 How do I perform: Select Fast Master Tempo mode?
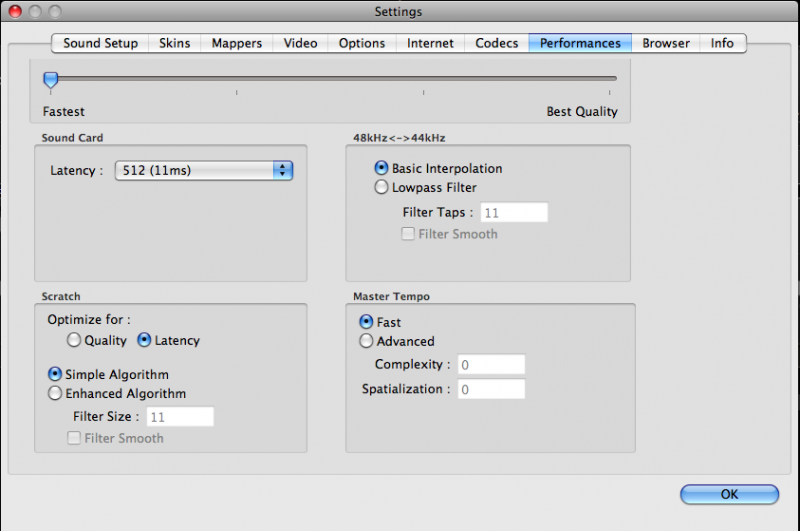(x=366, y=322)
